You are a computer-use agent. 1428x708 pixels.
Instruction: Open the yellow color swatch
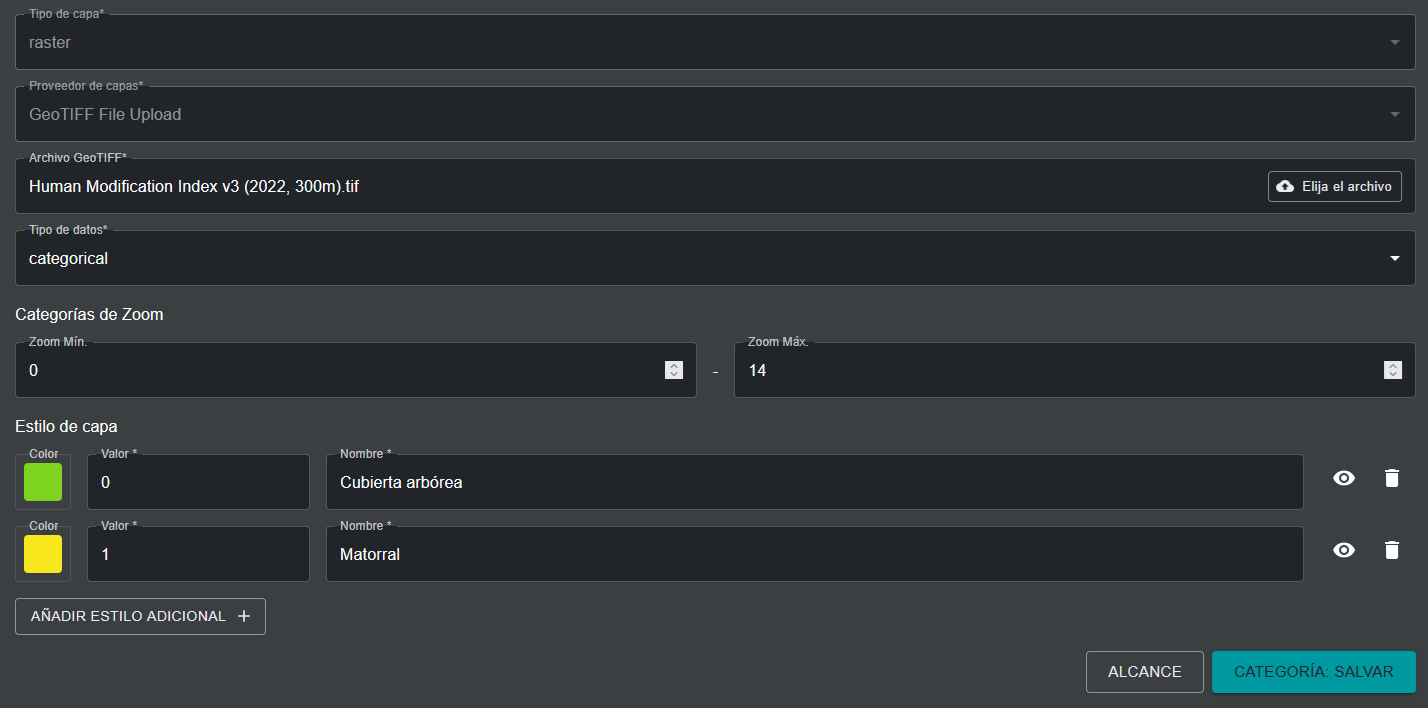tap(43, 554)
